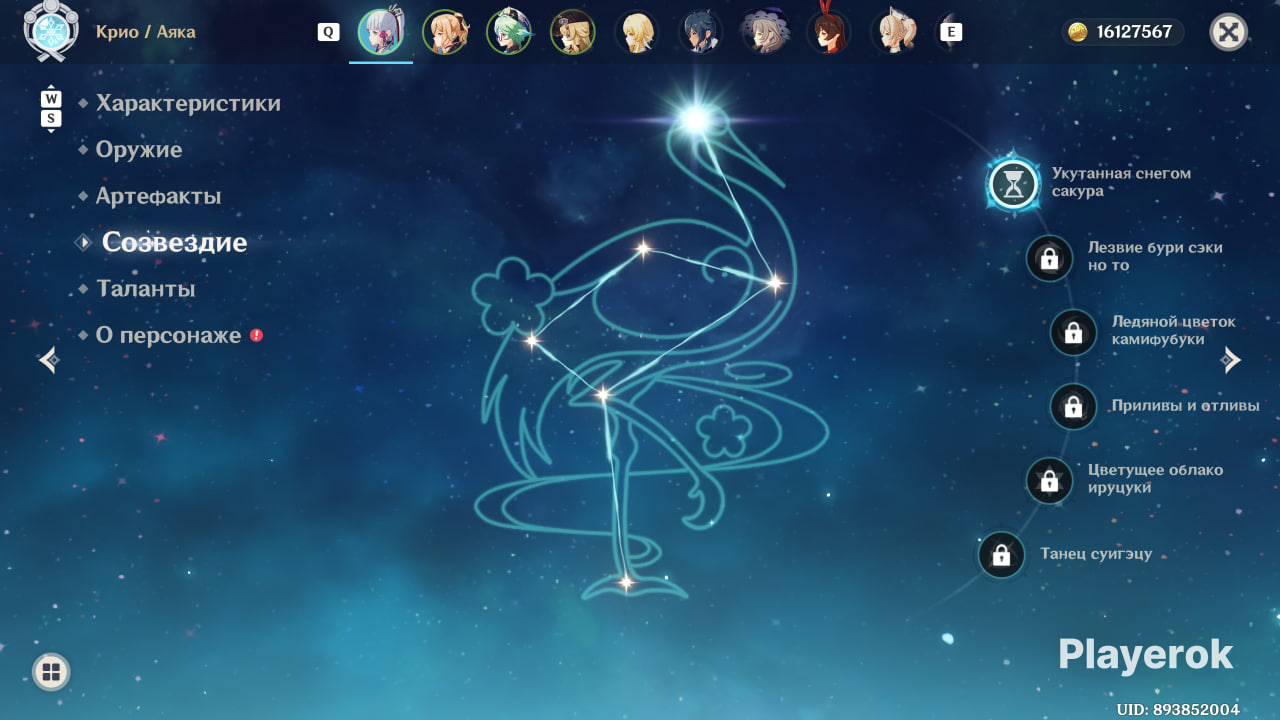The height and width of the screenshot is (720, 1280).
Task: Click the Q key hint
Action: tap(328, 32)
